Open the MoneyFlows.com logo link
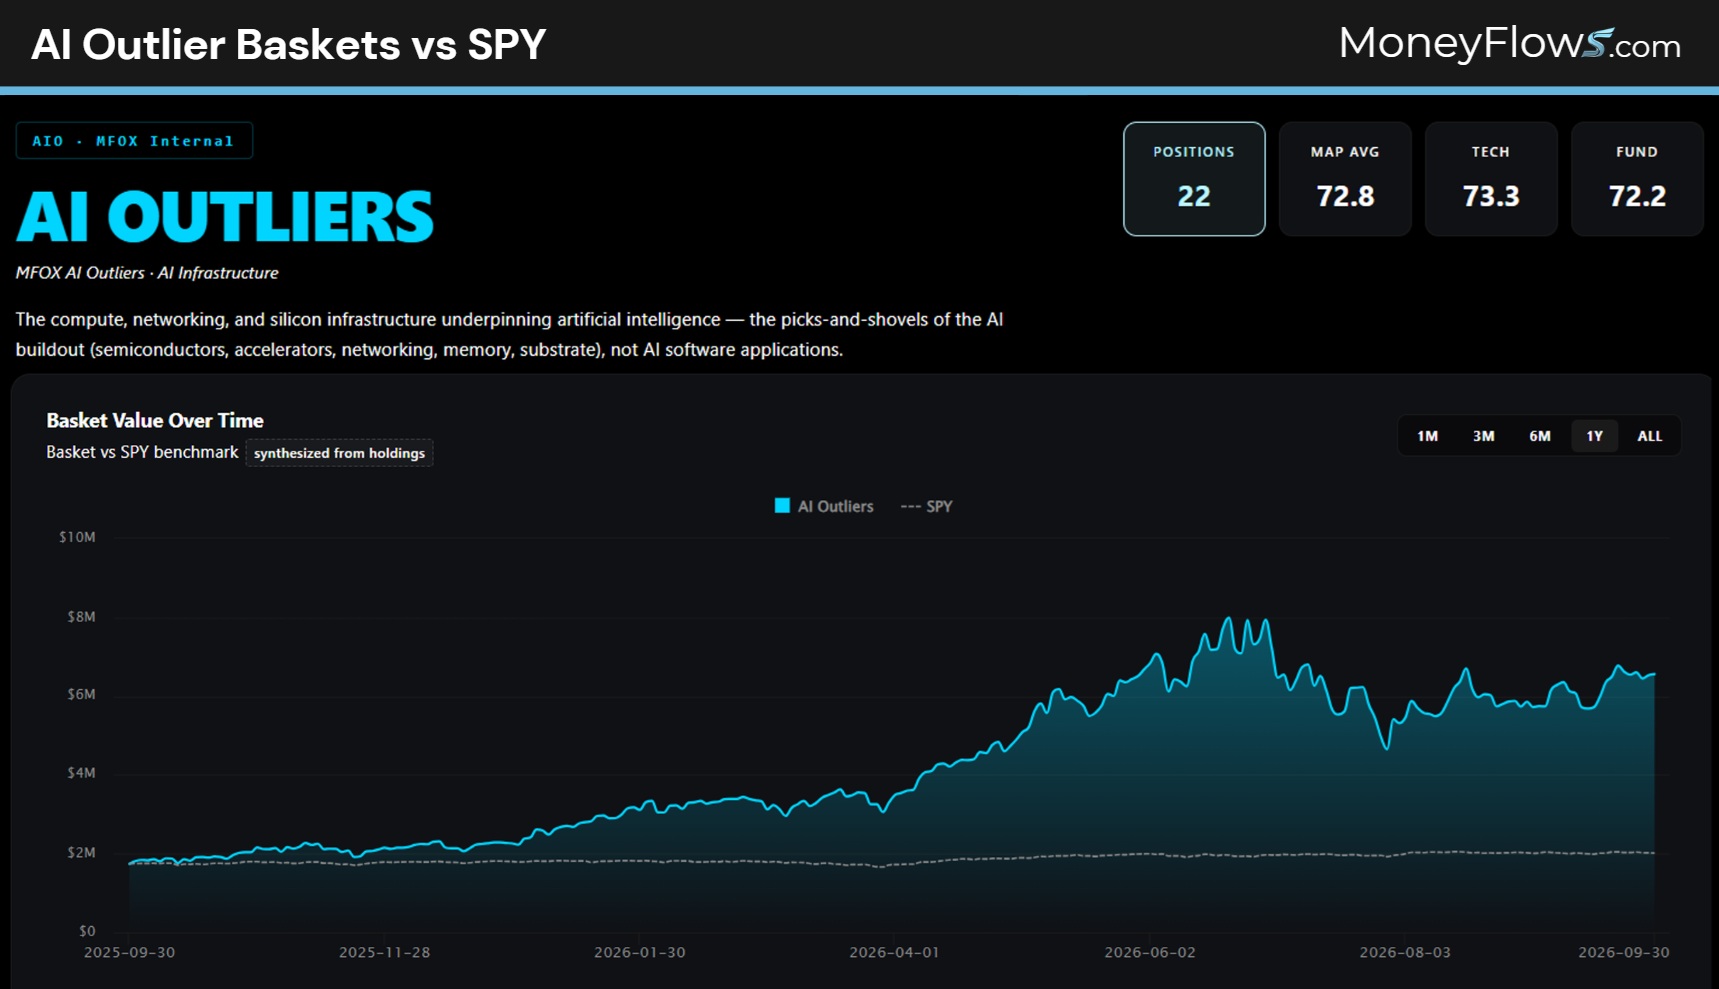This screenshot has width=1719, height=989. (x=1510, y=44)
